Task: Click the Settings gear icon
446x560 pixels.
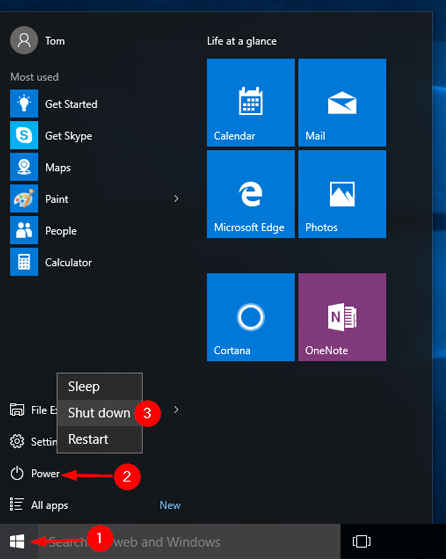Action: 17,441
